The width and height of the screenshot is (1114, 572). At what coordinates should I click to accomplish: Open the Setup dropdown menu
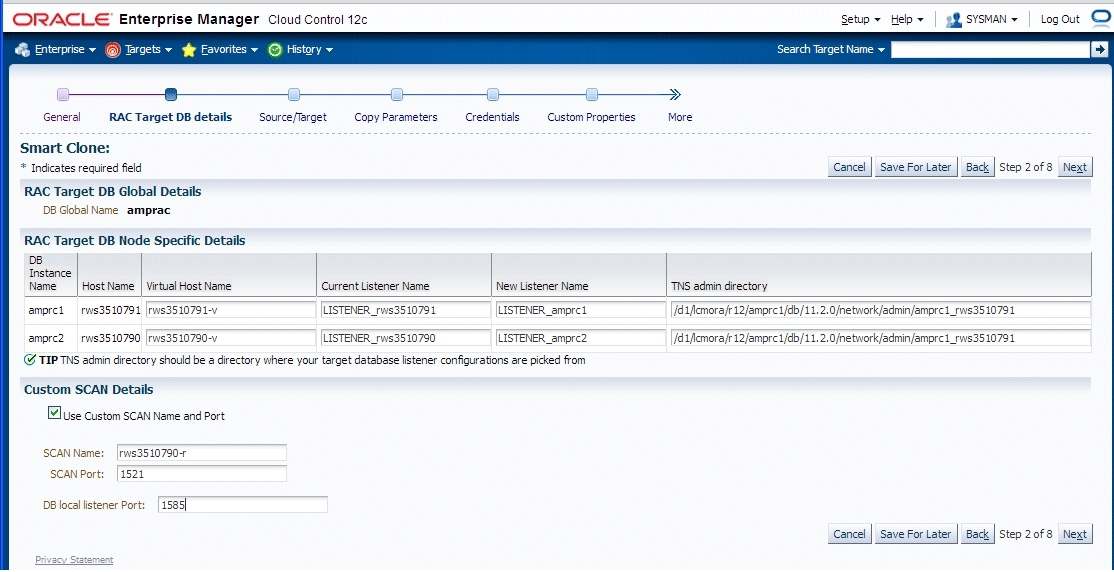[861, 19]
